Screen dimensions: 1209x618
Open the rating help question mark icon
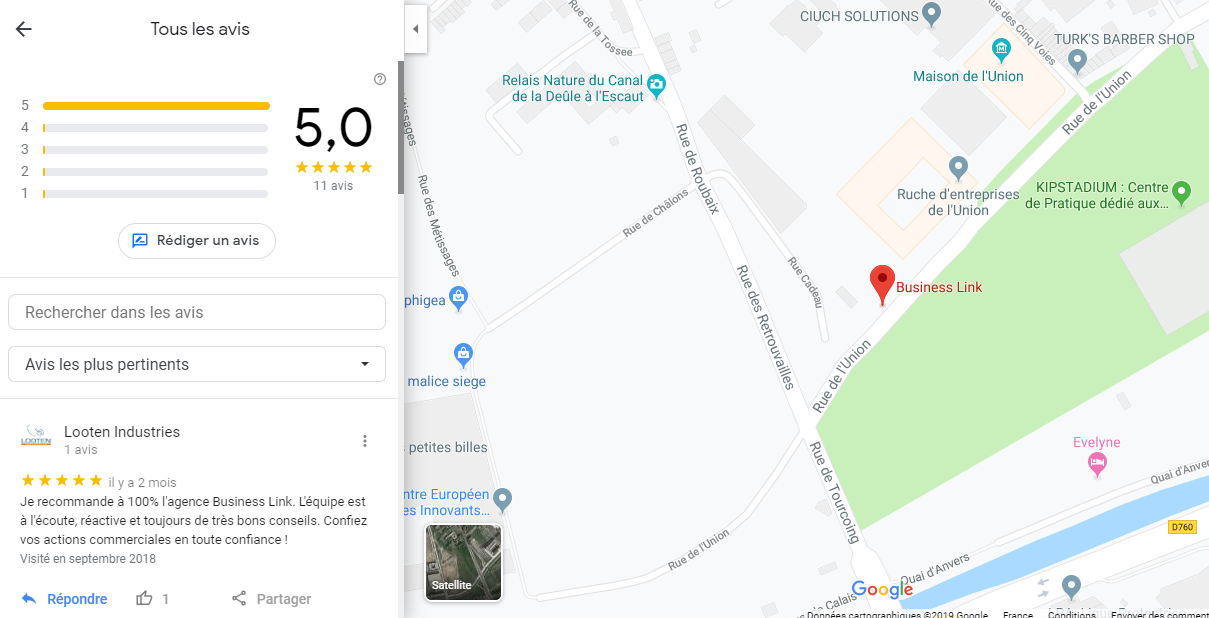click(380, 79)
